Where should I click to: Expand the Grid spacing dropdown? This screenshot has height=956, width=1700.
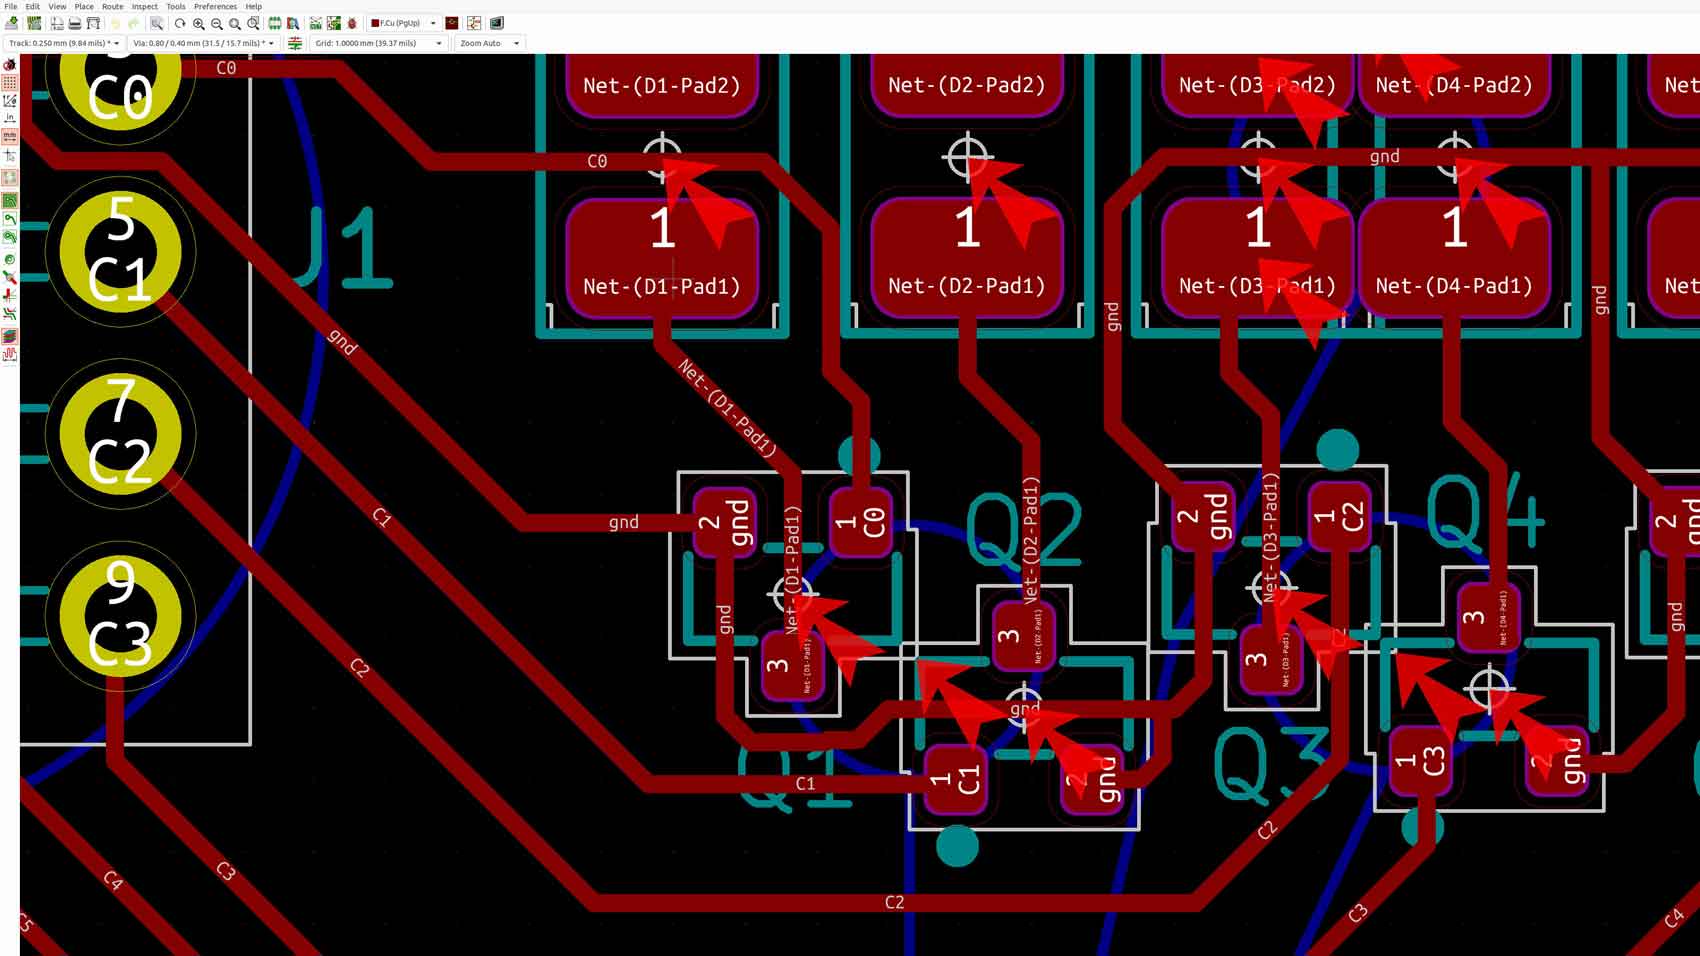coord(437,43)
